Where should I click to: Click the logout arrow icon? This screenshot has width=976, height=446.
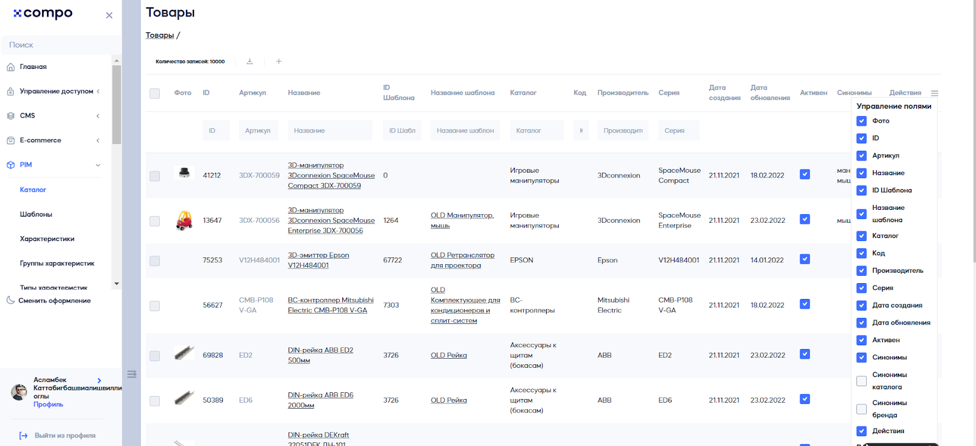point(23,435)
